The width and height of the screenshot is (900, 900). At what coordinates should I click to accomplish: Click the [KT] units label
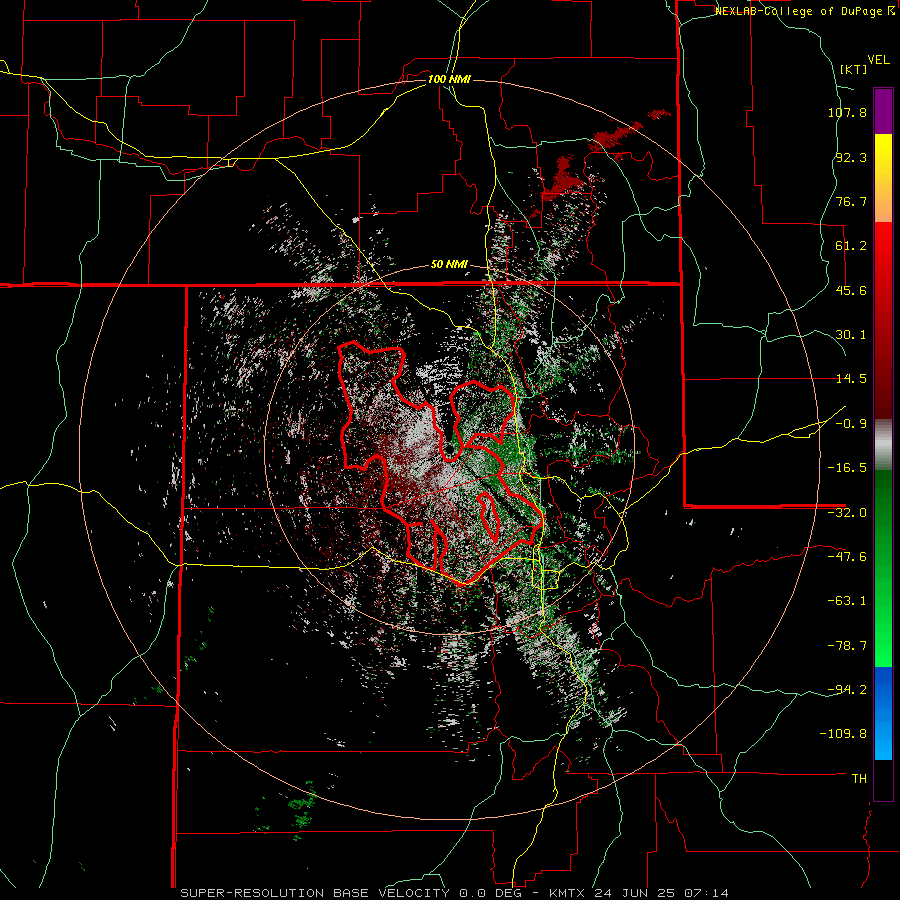(854, 69)
